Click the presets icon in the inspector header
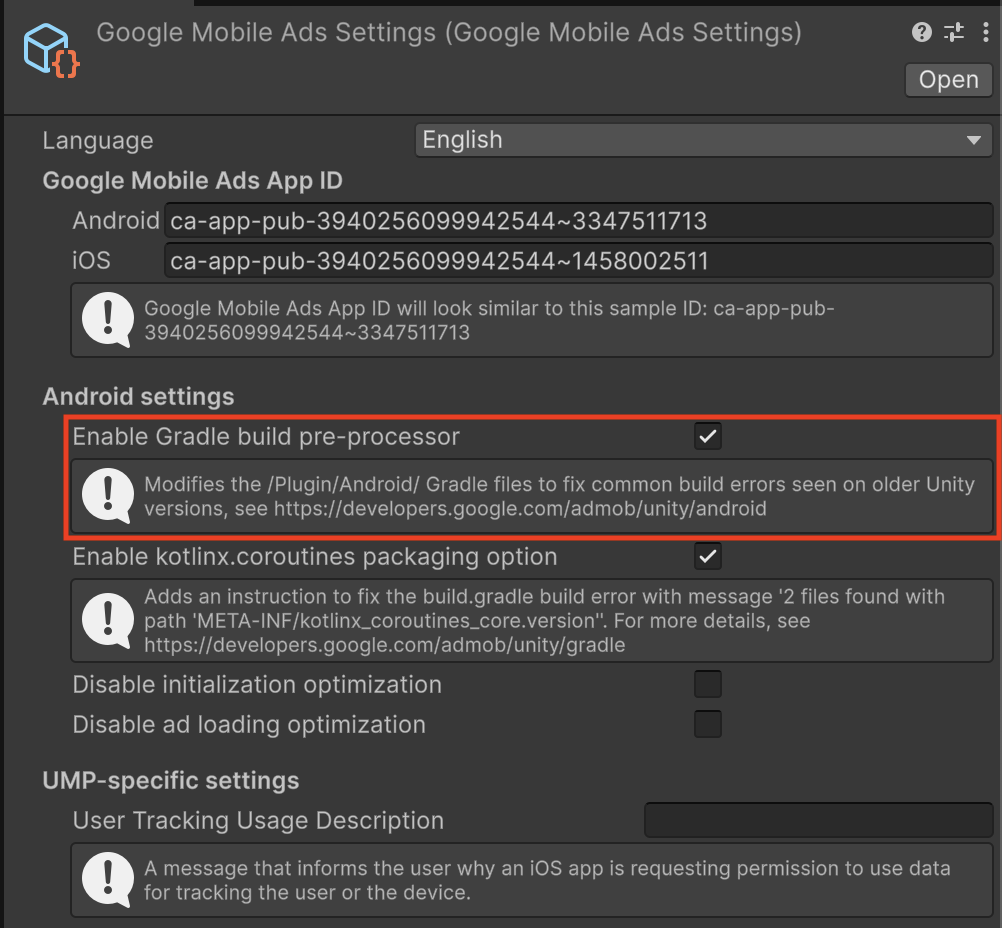Screen dimensions: 1002x928 [x=954, y=32]
